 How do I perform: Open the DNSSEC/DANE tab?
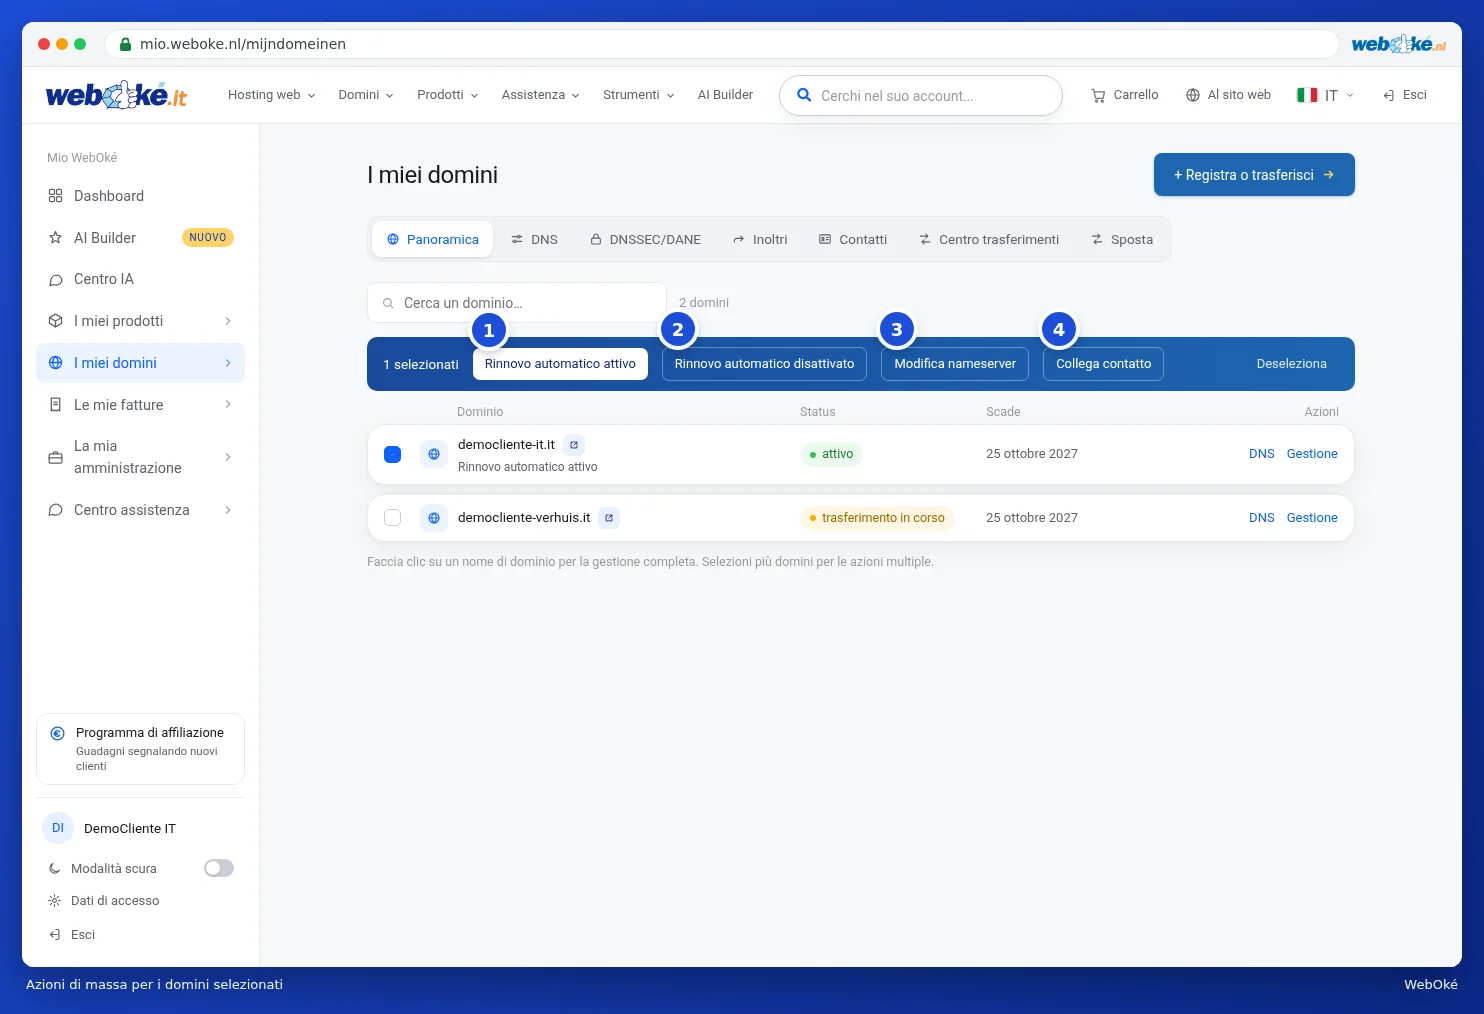pyautogui.click(x=646, y=240)
